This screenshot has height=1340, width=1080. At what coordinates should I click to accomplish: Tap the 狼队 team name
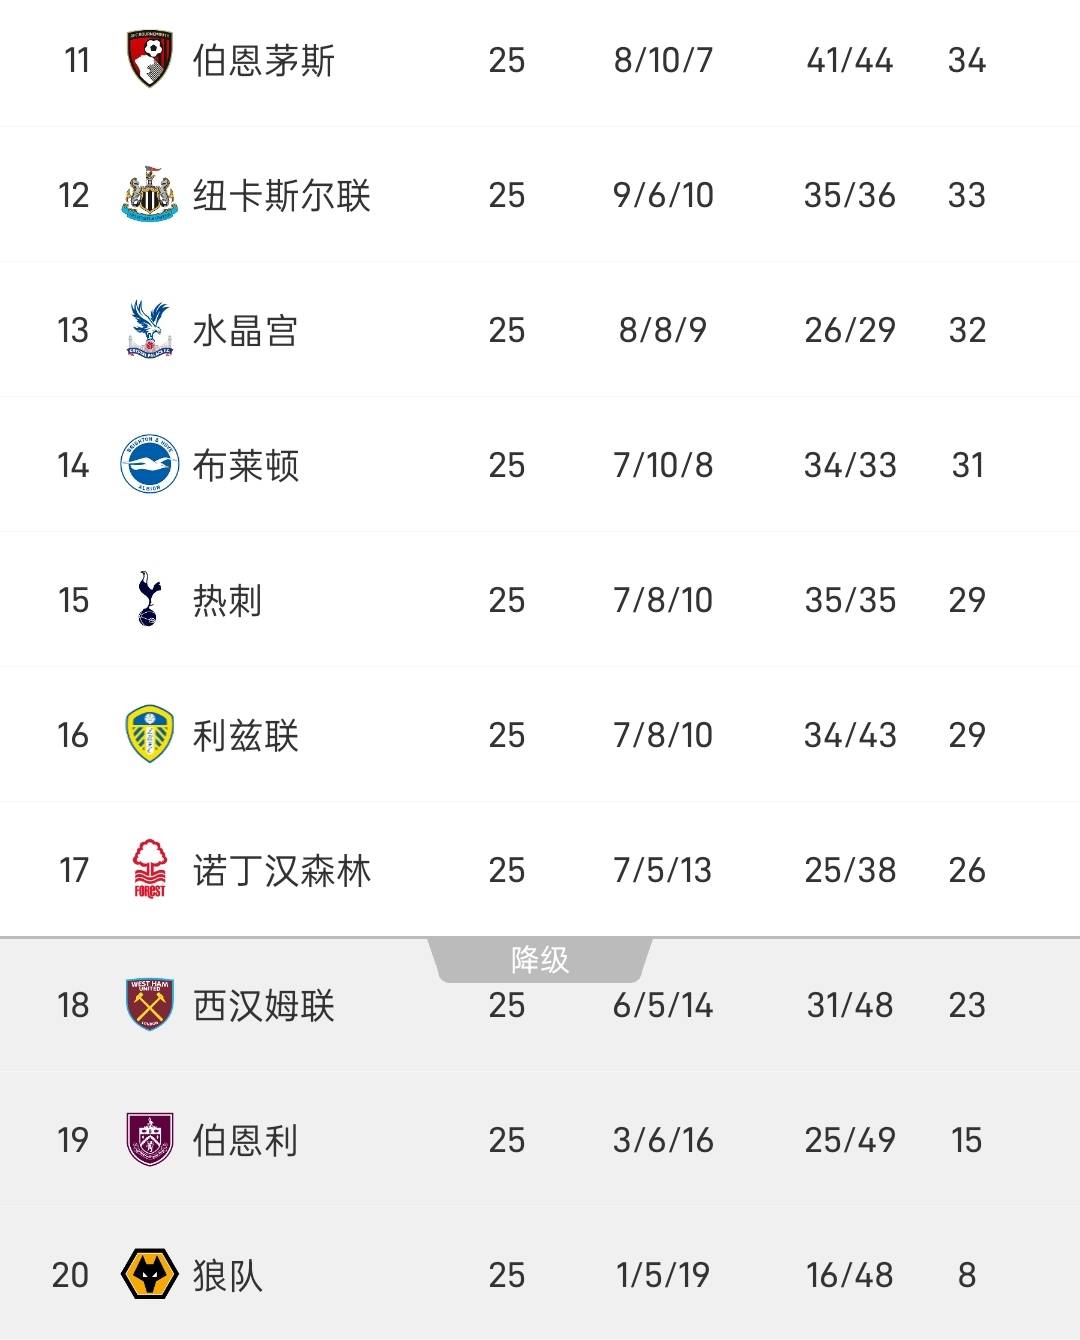pos(227,1276)
